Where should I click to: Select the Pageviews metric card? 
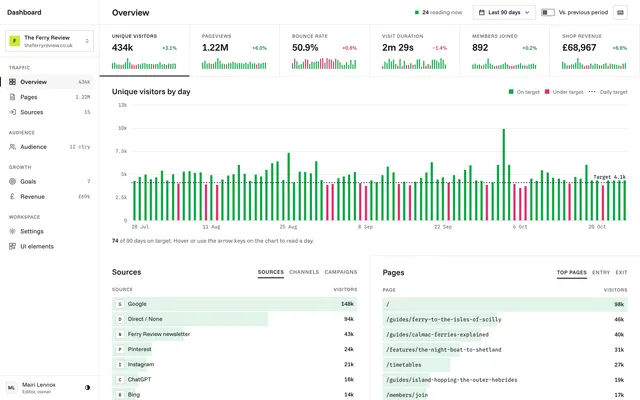(234, 50)
